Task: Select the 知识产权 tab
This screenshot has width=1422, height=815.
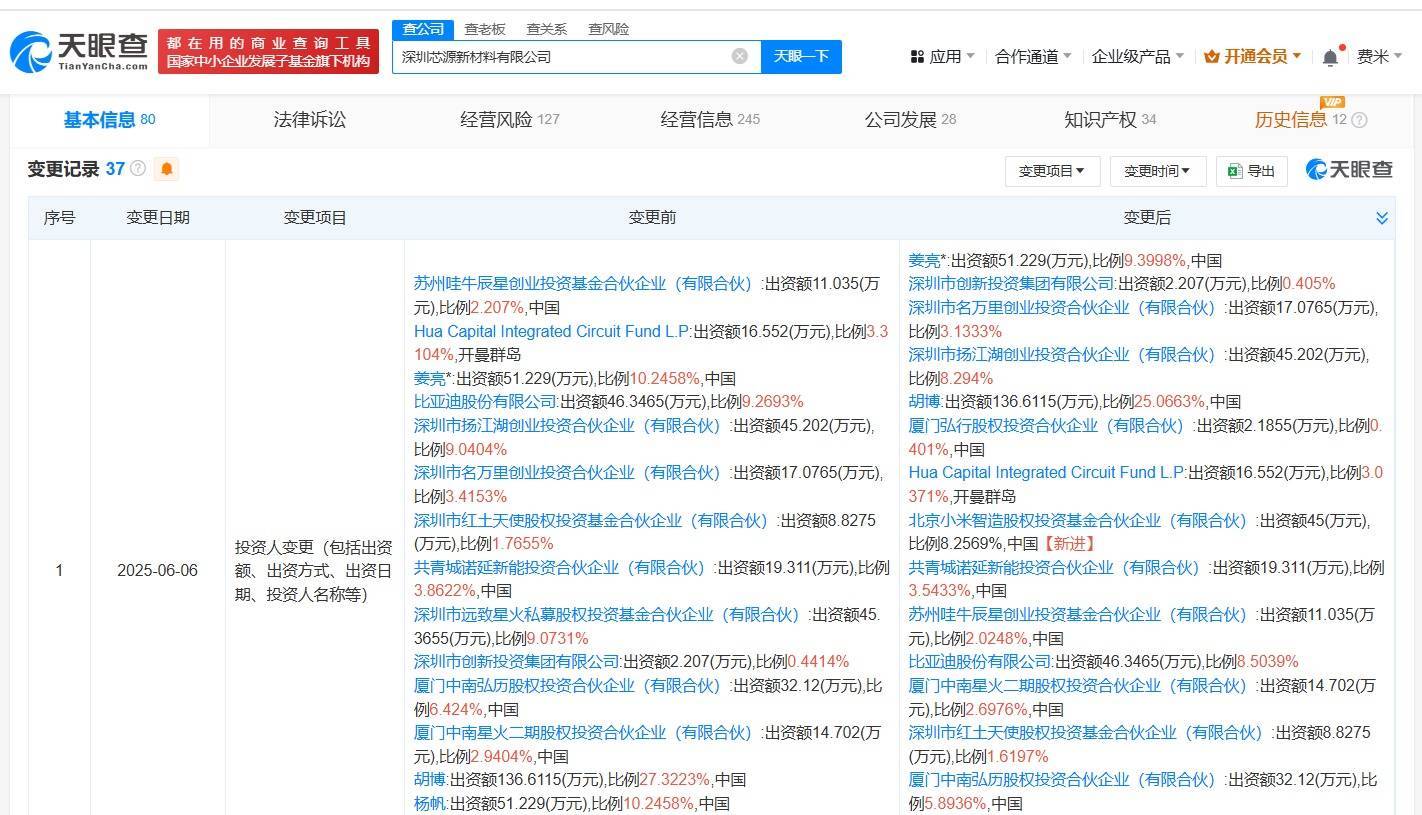Action: (x=1110, y=120)
